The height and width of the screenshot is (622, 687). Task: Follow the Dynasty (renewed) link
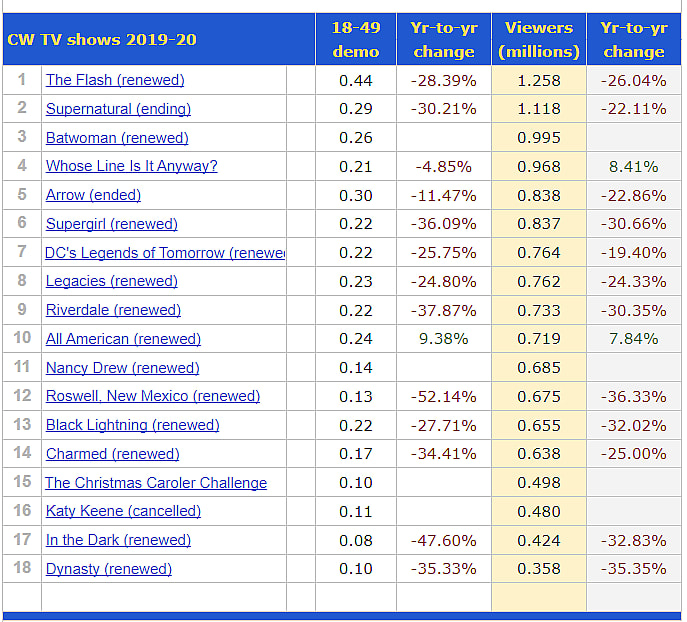[x=108, y=569]
